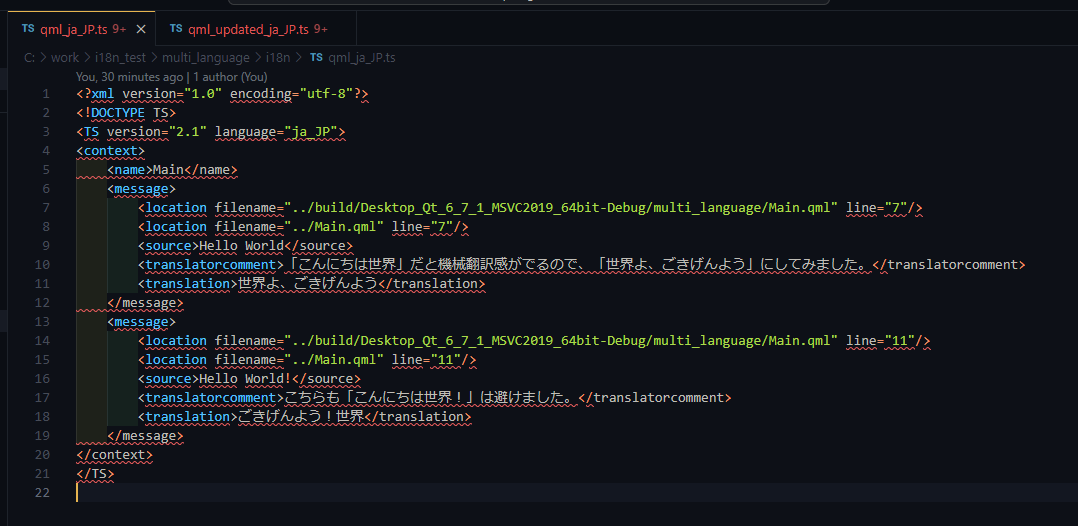
Task: Click the qml_ja_JP.ts breadcrumb file name
Action: click(361, 57)
